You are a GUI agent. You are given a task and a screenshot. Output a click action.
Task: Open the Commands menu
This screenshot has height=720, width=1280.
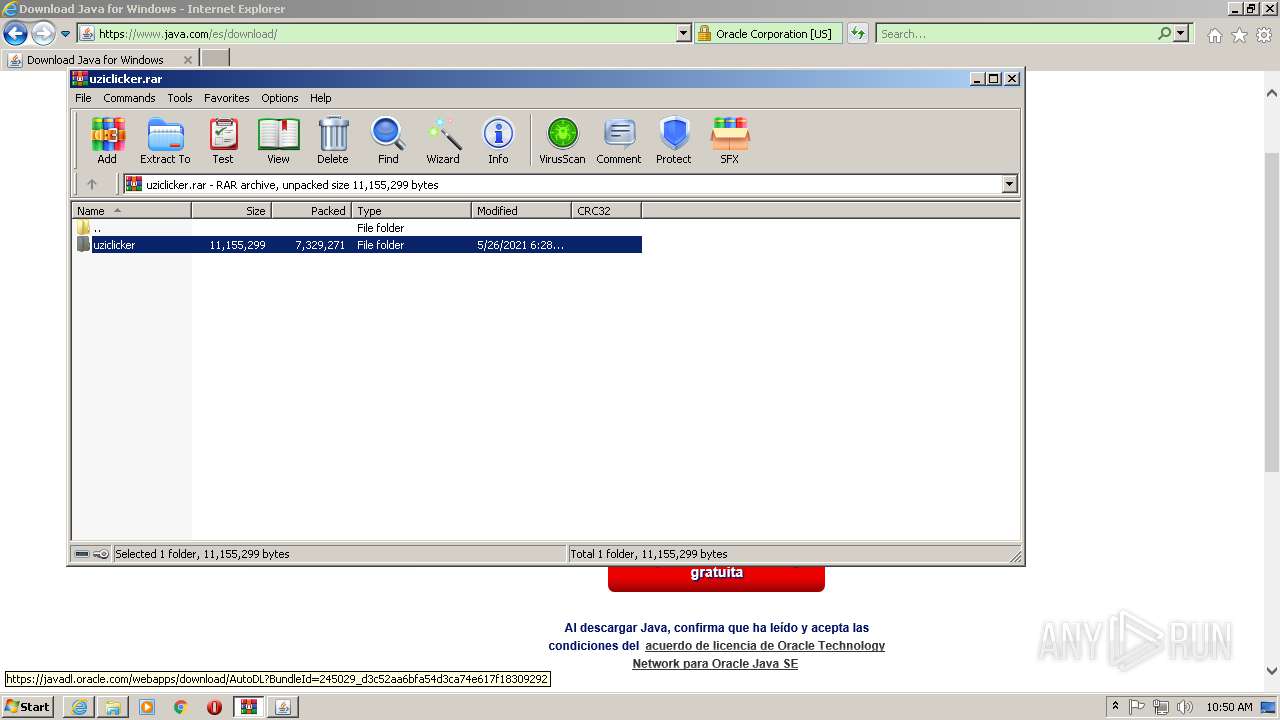click(x=129, y=98)
